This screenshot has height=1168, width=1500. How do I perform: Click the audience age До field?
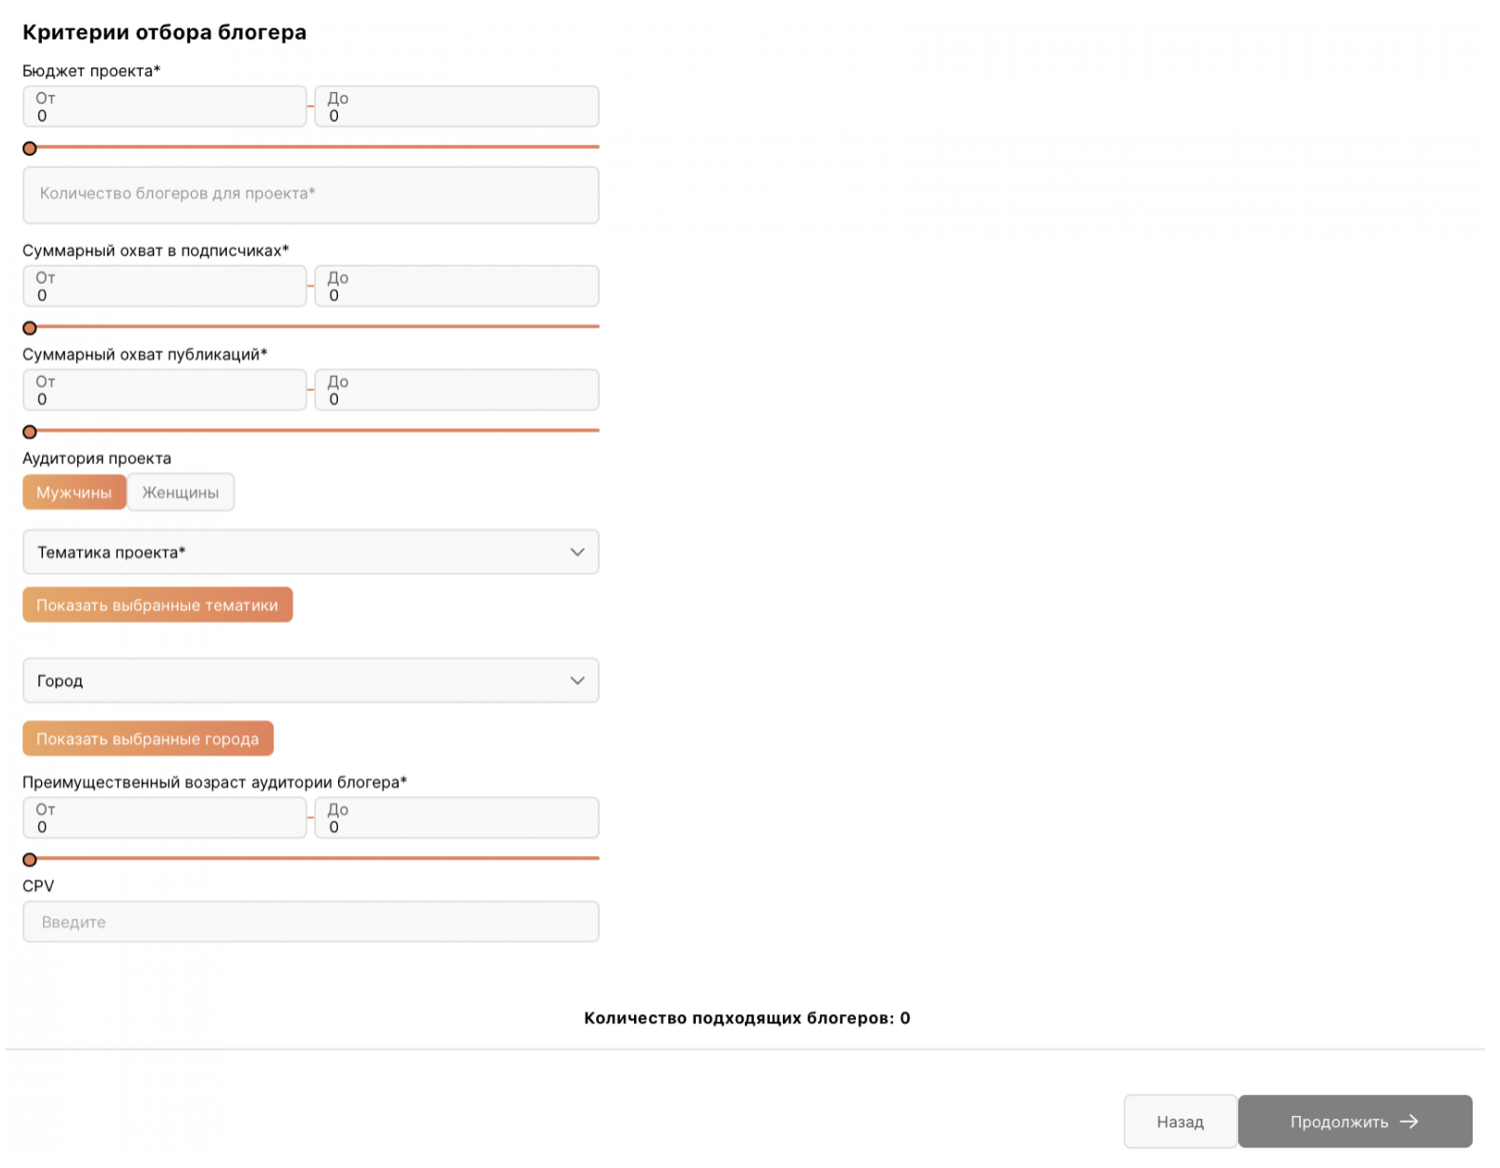(457, 818)
